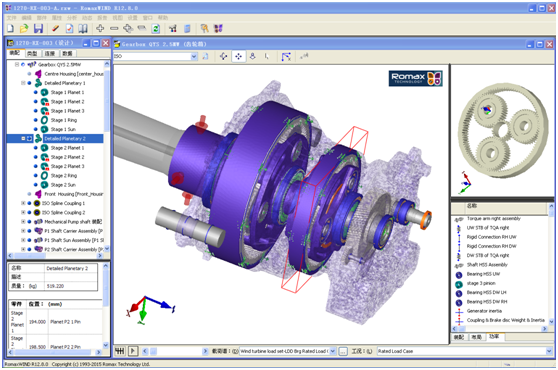Select the four-arrow pan tool in view toolbar
The image size is (558, 370).
(238, 56)
